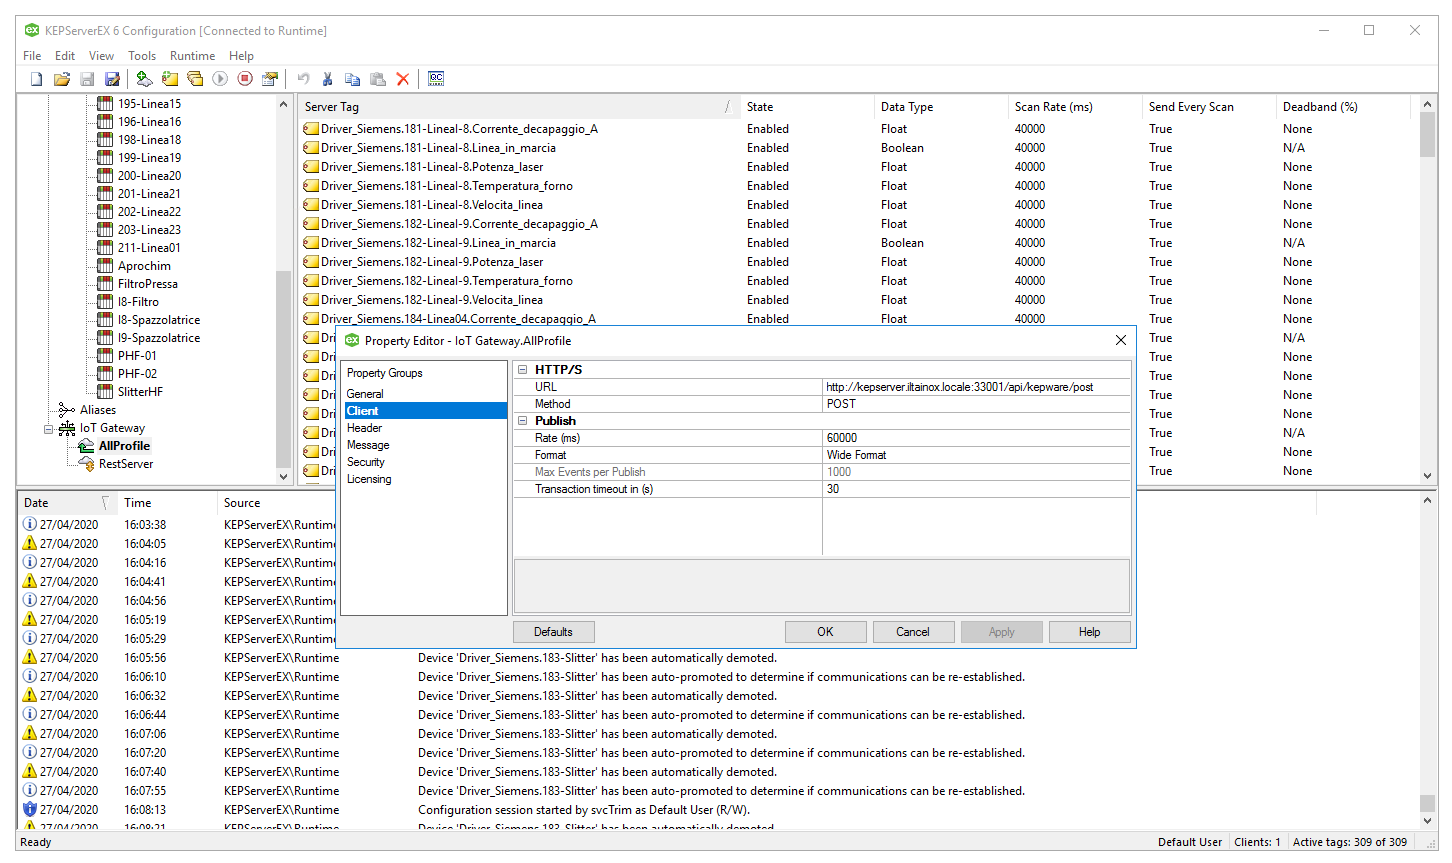Click the New Channel toolbar icon

[x=144, y=79]
